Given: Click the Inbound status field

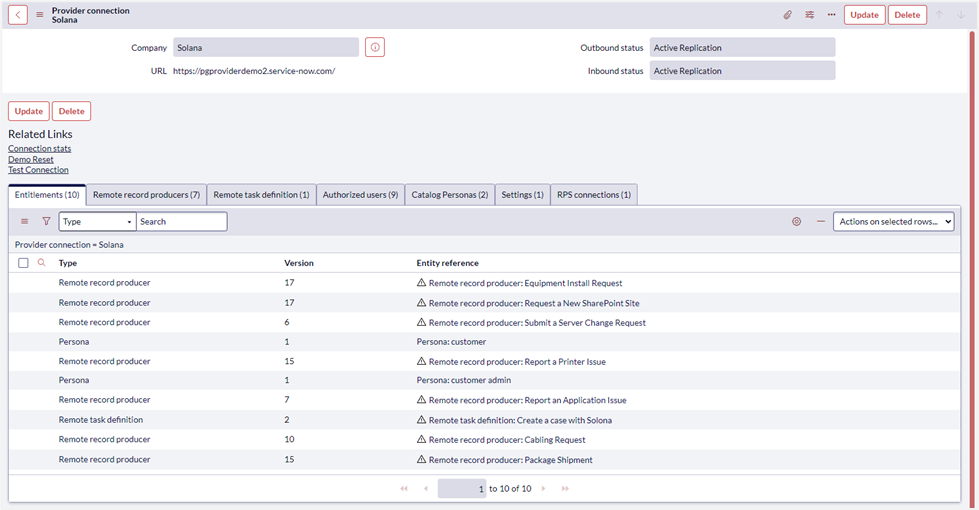Looking at the screenshot, I should [742, 71].
